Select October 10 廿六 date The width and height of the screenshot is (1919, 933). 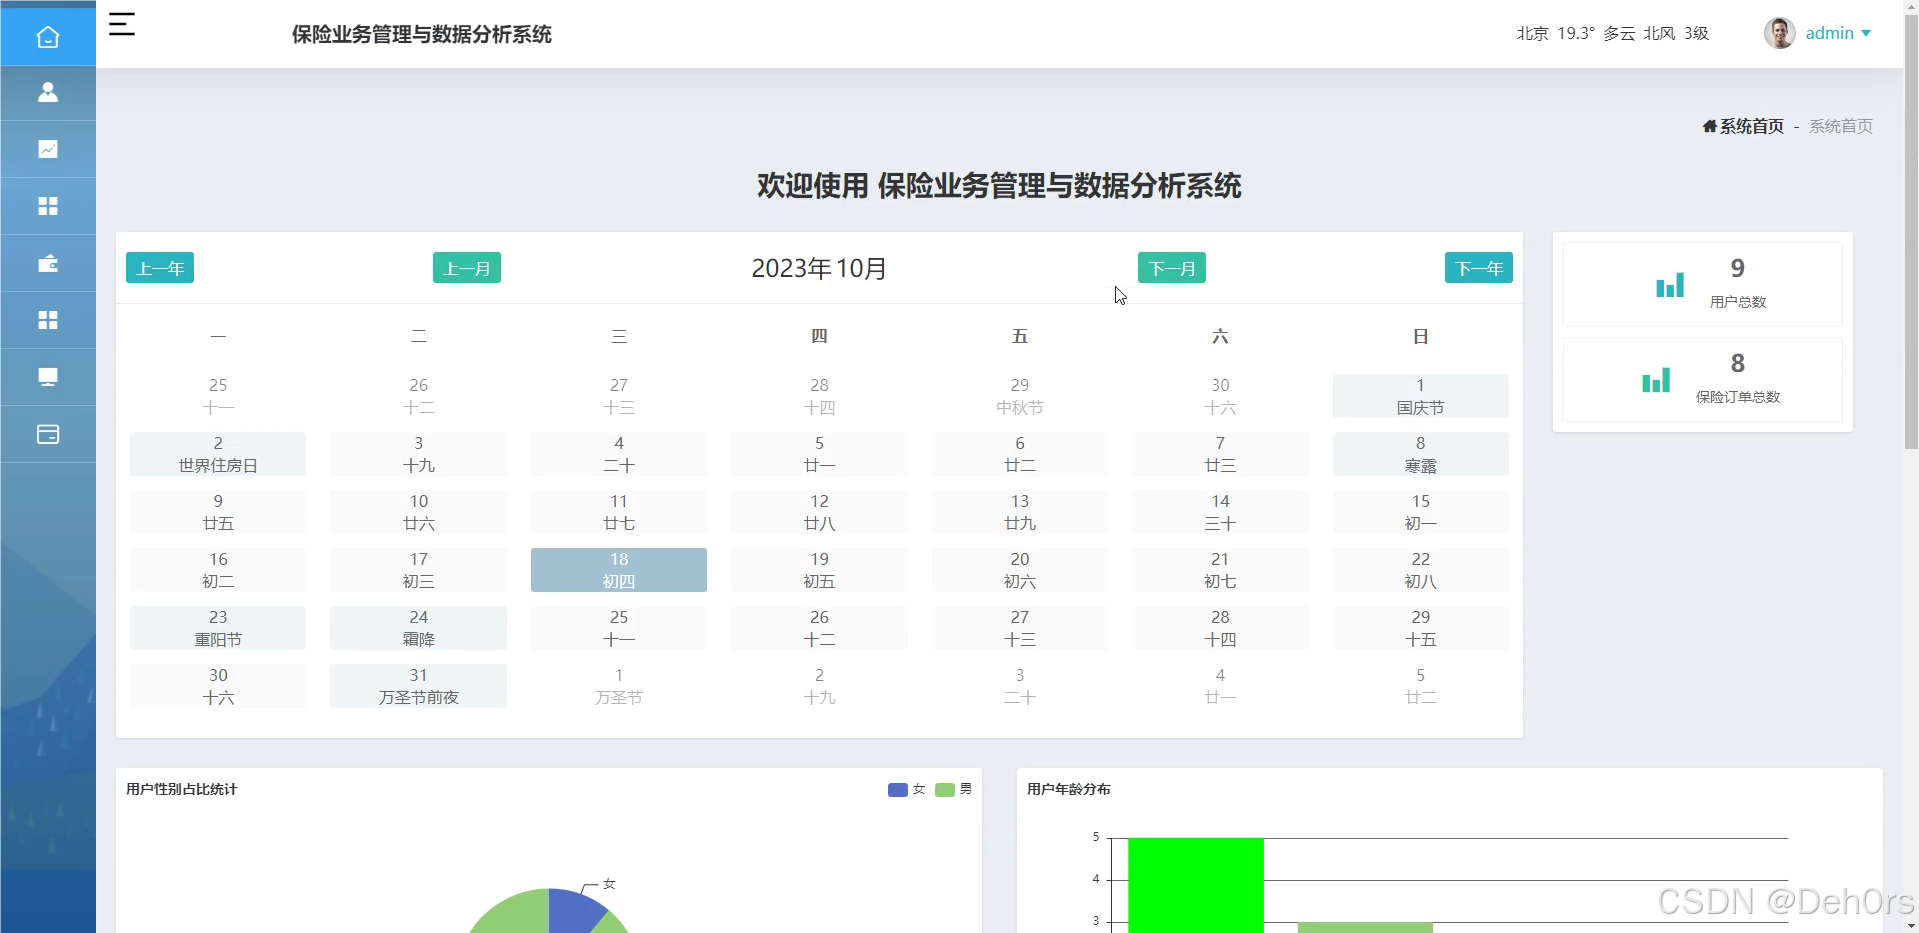(418, 512)
